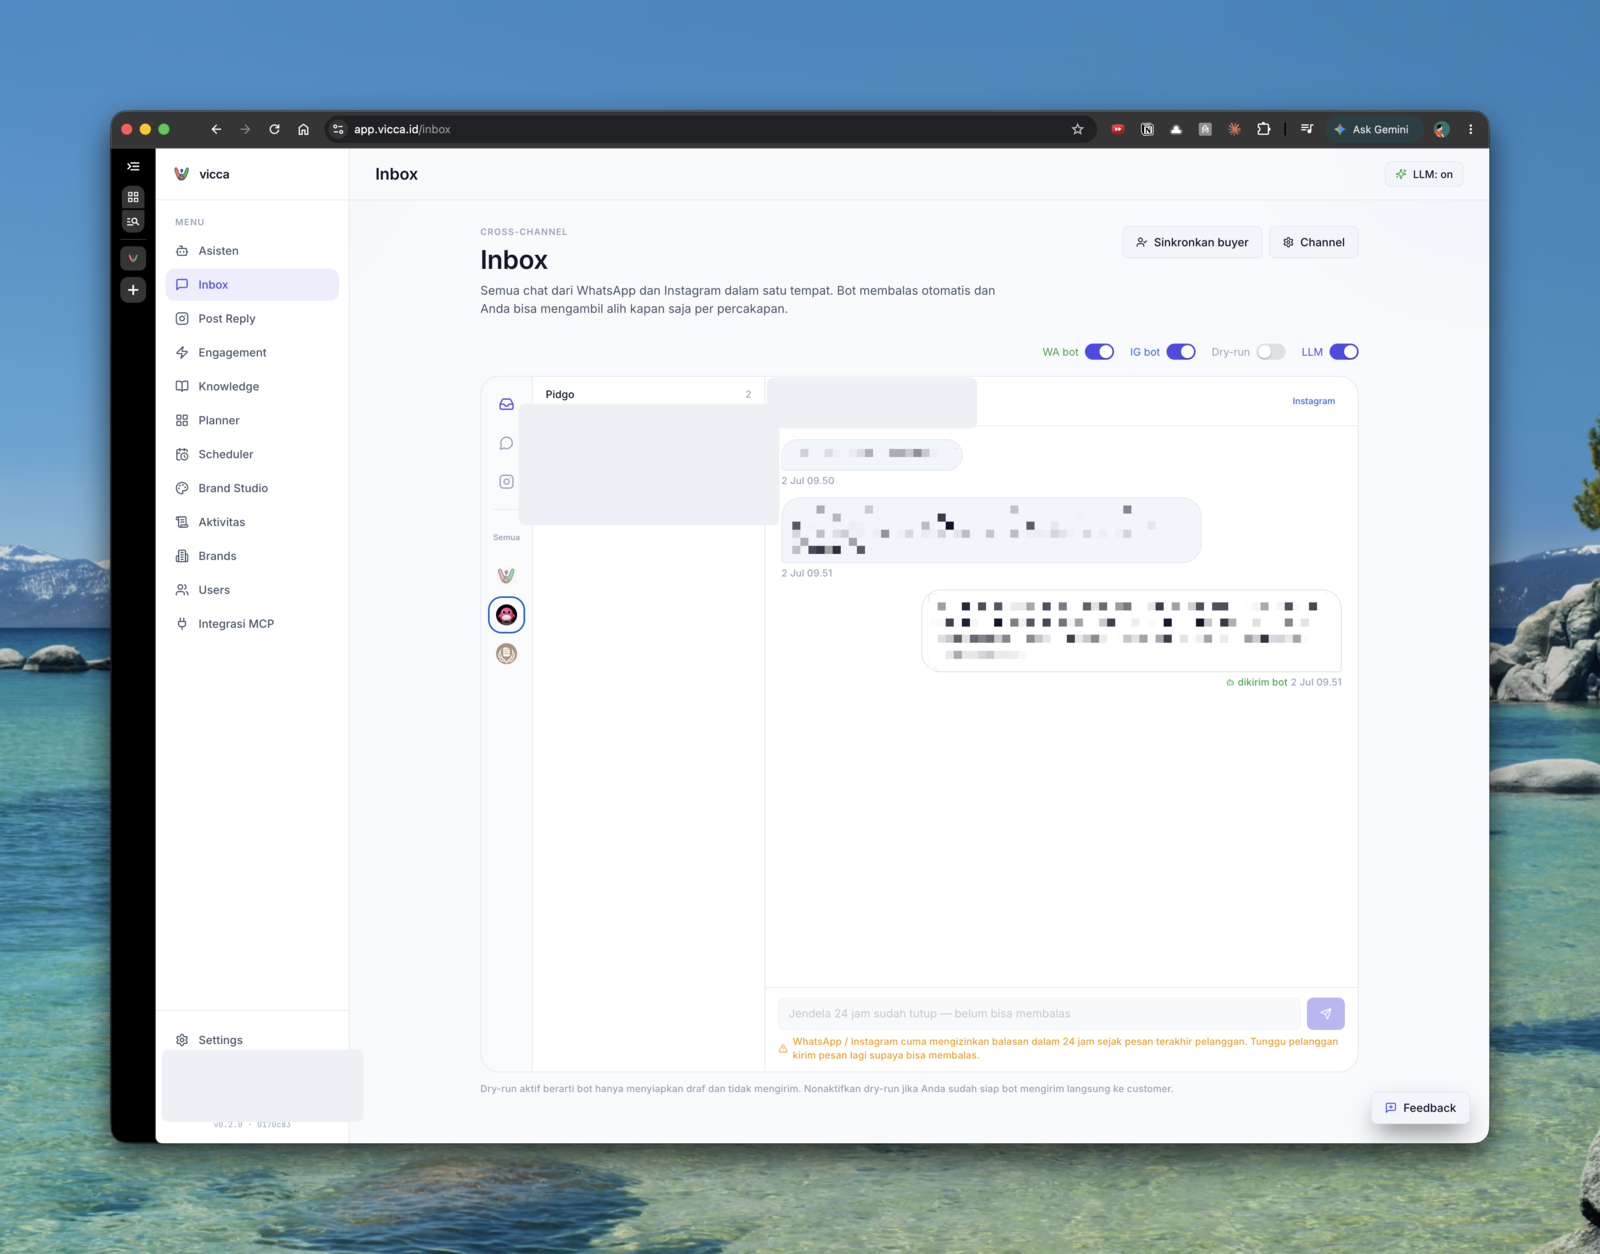The width and height of the screenshot is (1600, 1254).
Task: Open Knowledge in sidebar
Action: 252,387
